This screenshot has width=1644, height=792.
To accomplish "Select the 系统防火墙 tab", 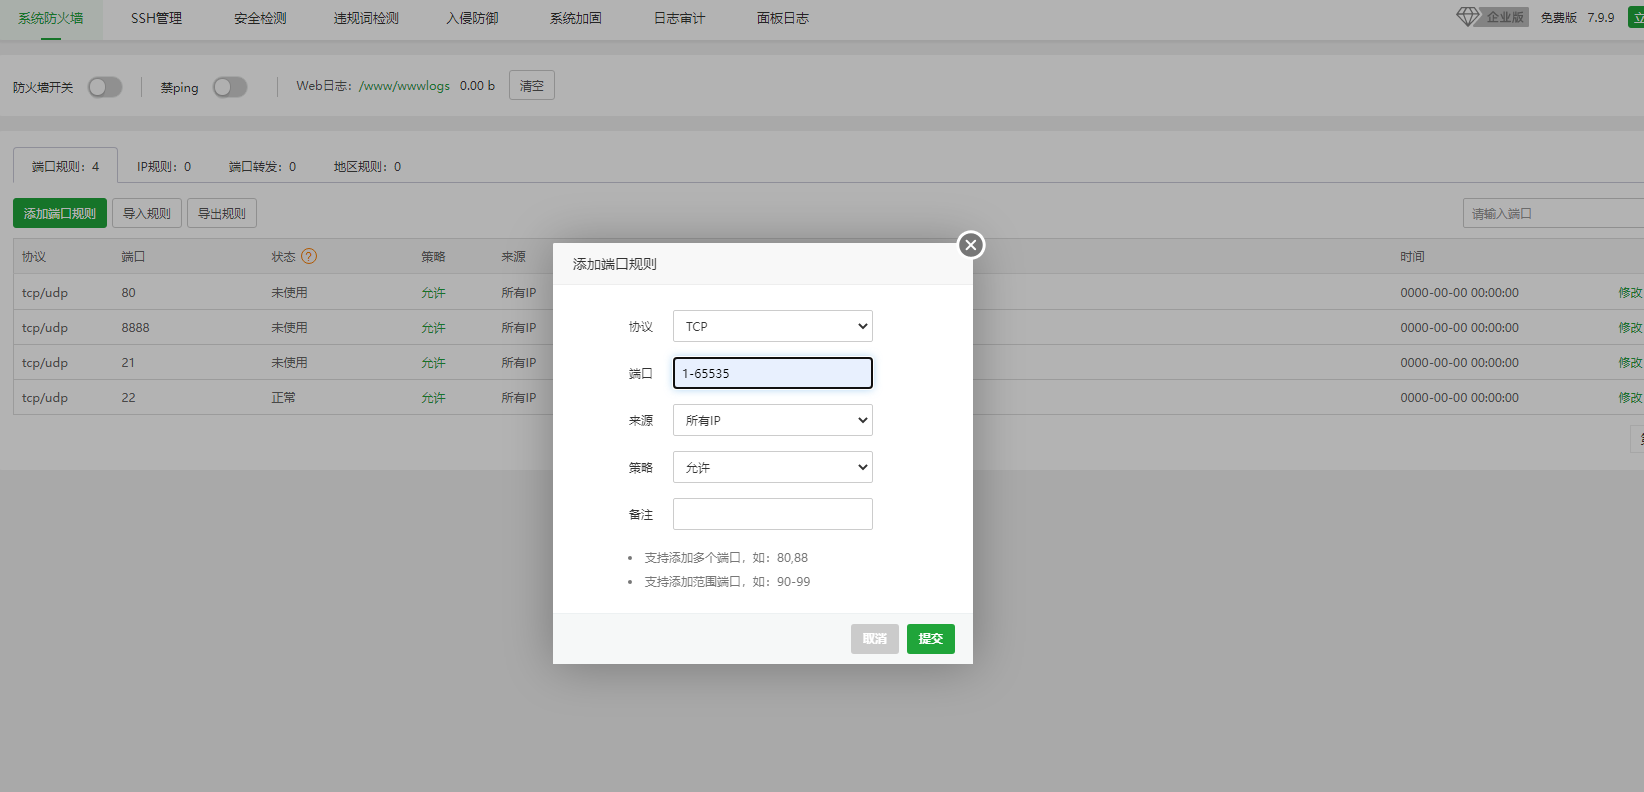I will click(51, 18).
